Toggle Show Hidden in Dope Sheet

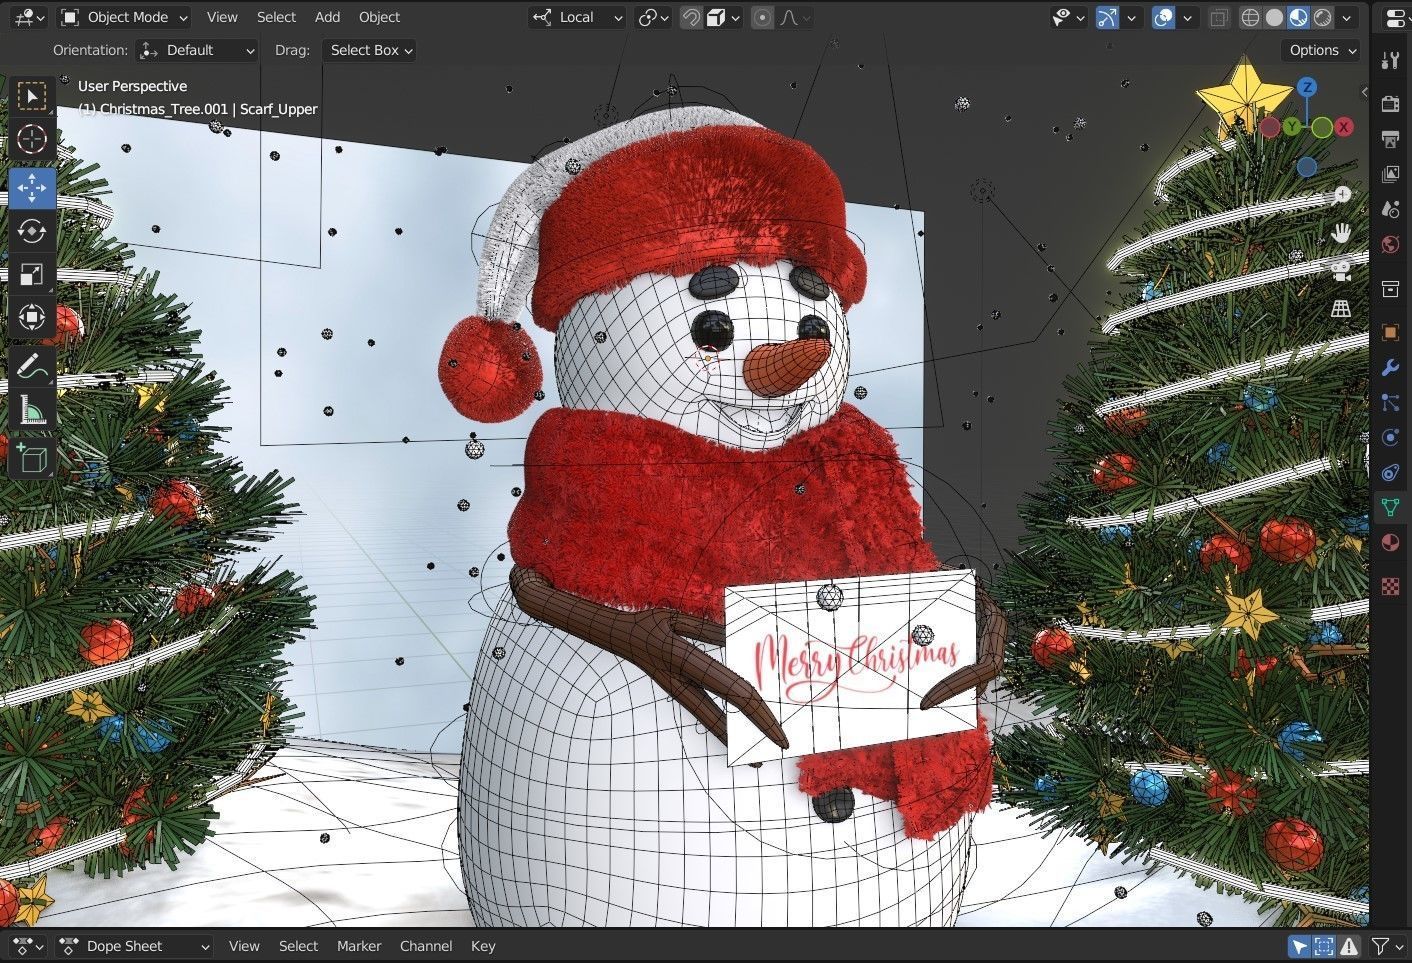tap(1324, 946)
